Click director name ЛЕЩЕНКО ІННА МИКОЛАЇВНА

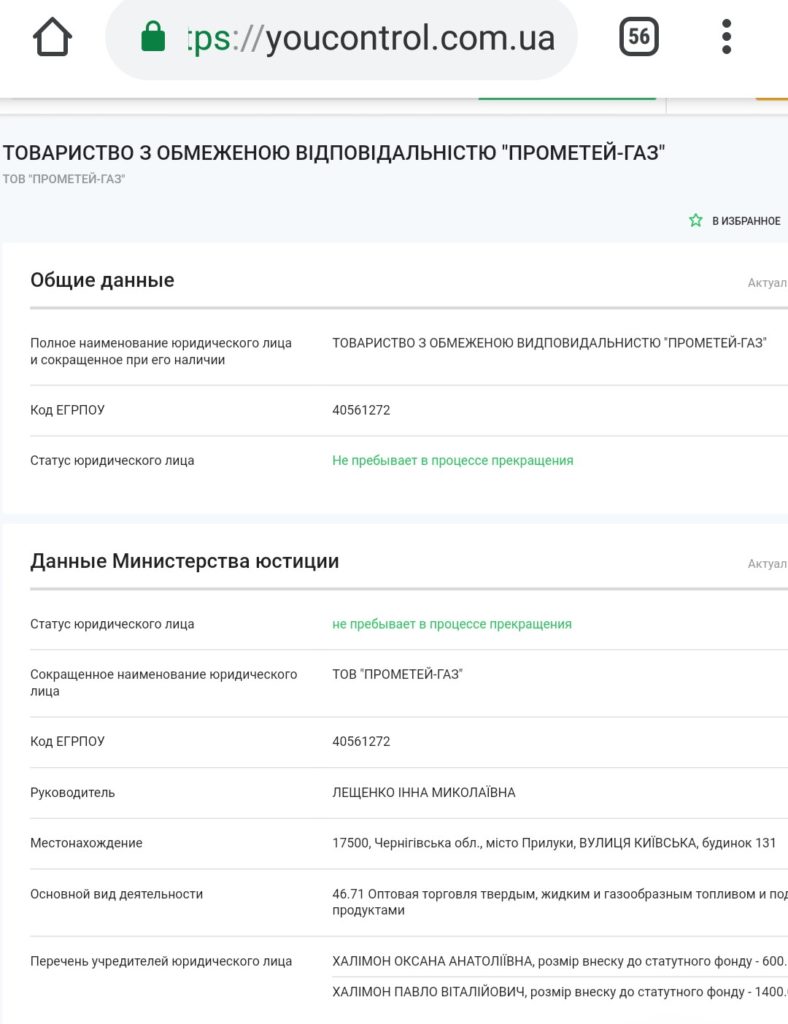424,793
